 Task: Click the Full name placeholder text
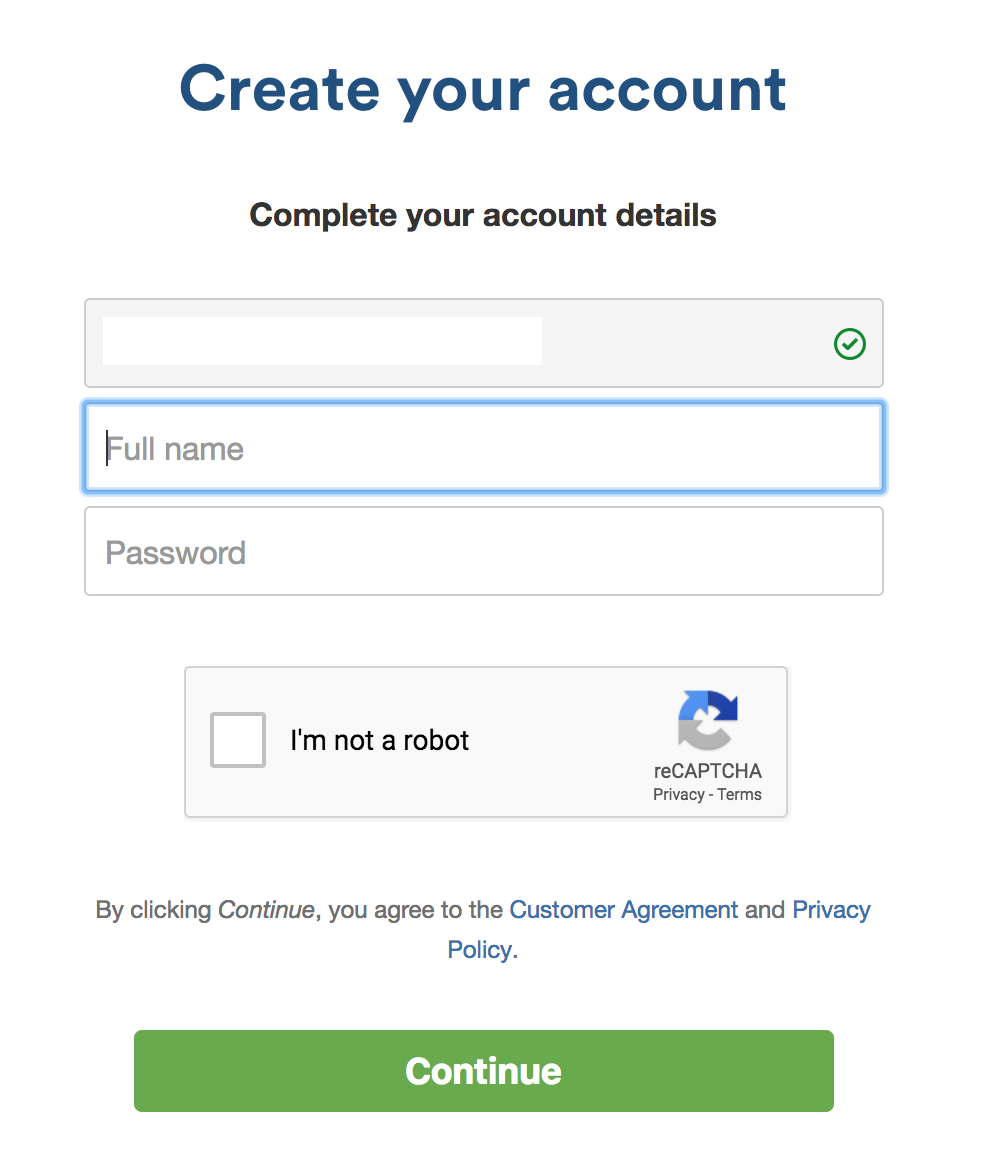click(x=175, y=449)
